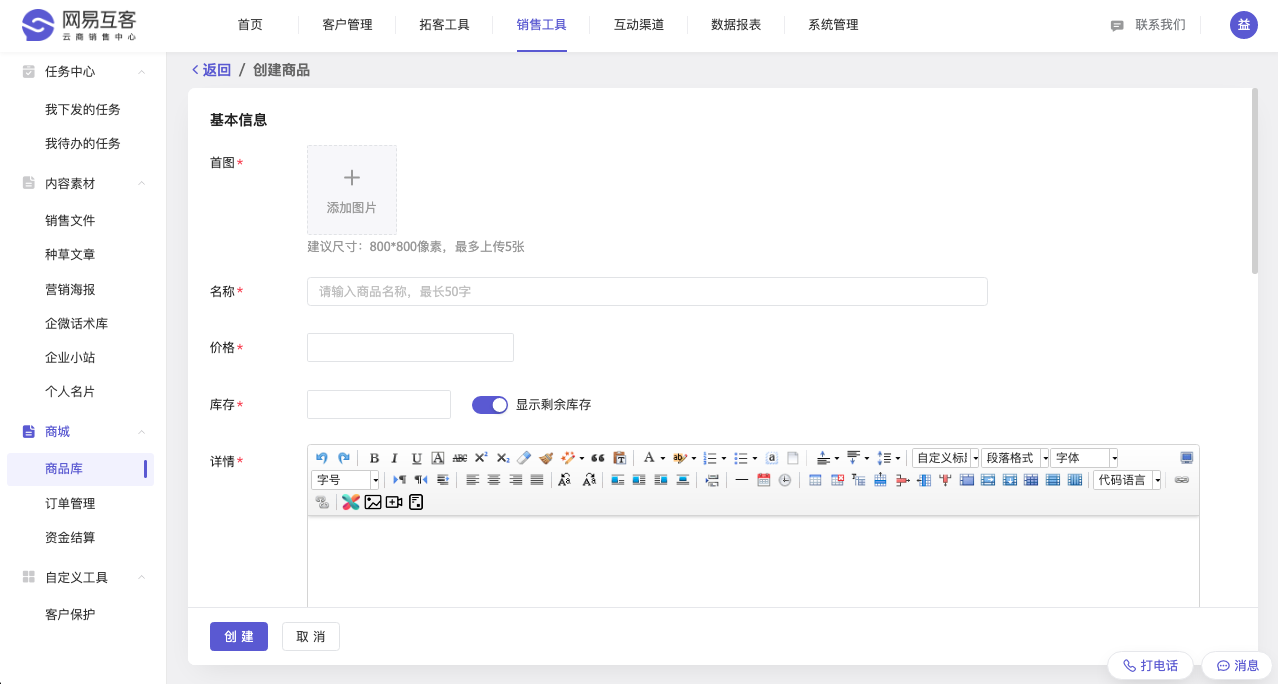Insert a hyperlink with the link icon

point(1182,480)
